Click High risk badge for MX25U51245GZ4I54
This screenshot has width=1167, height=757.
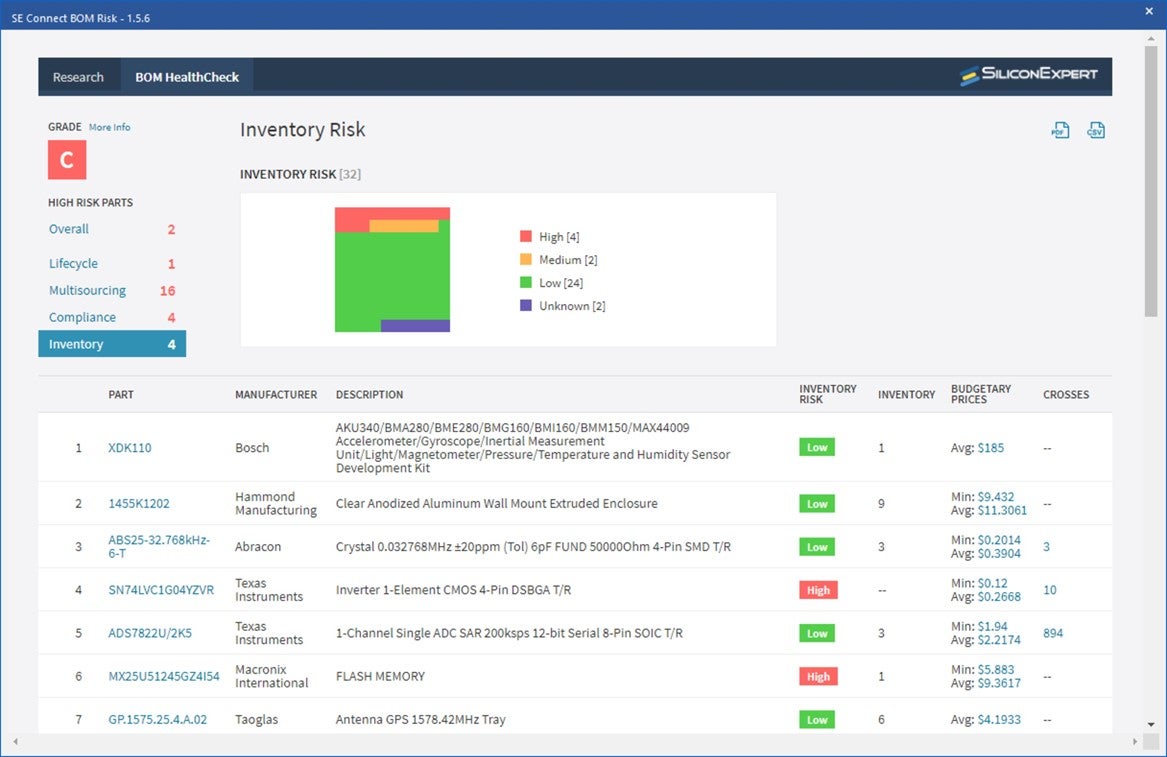(x=818, y=677)
